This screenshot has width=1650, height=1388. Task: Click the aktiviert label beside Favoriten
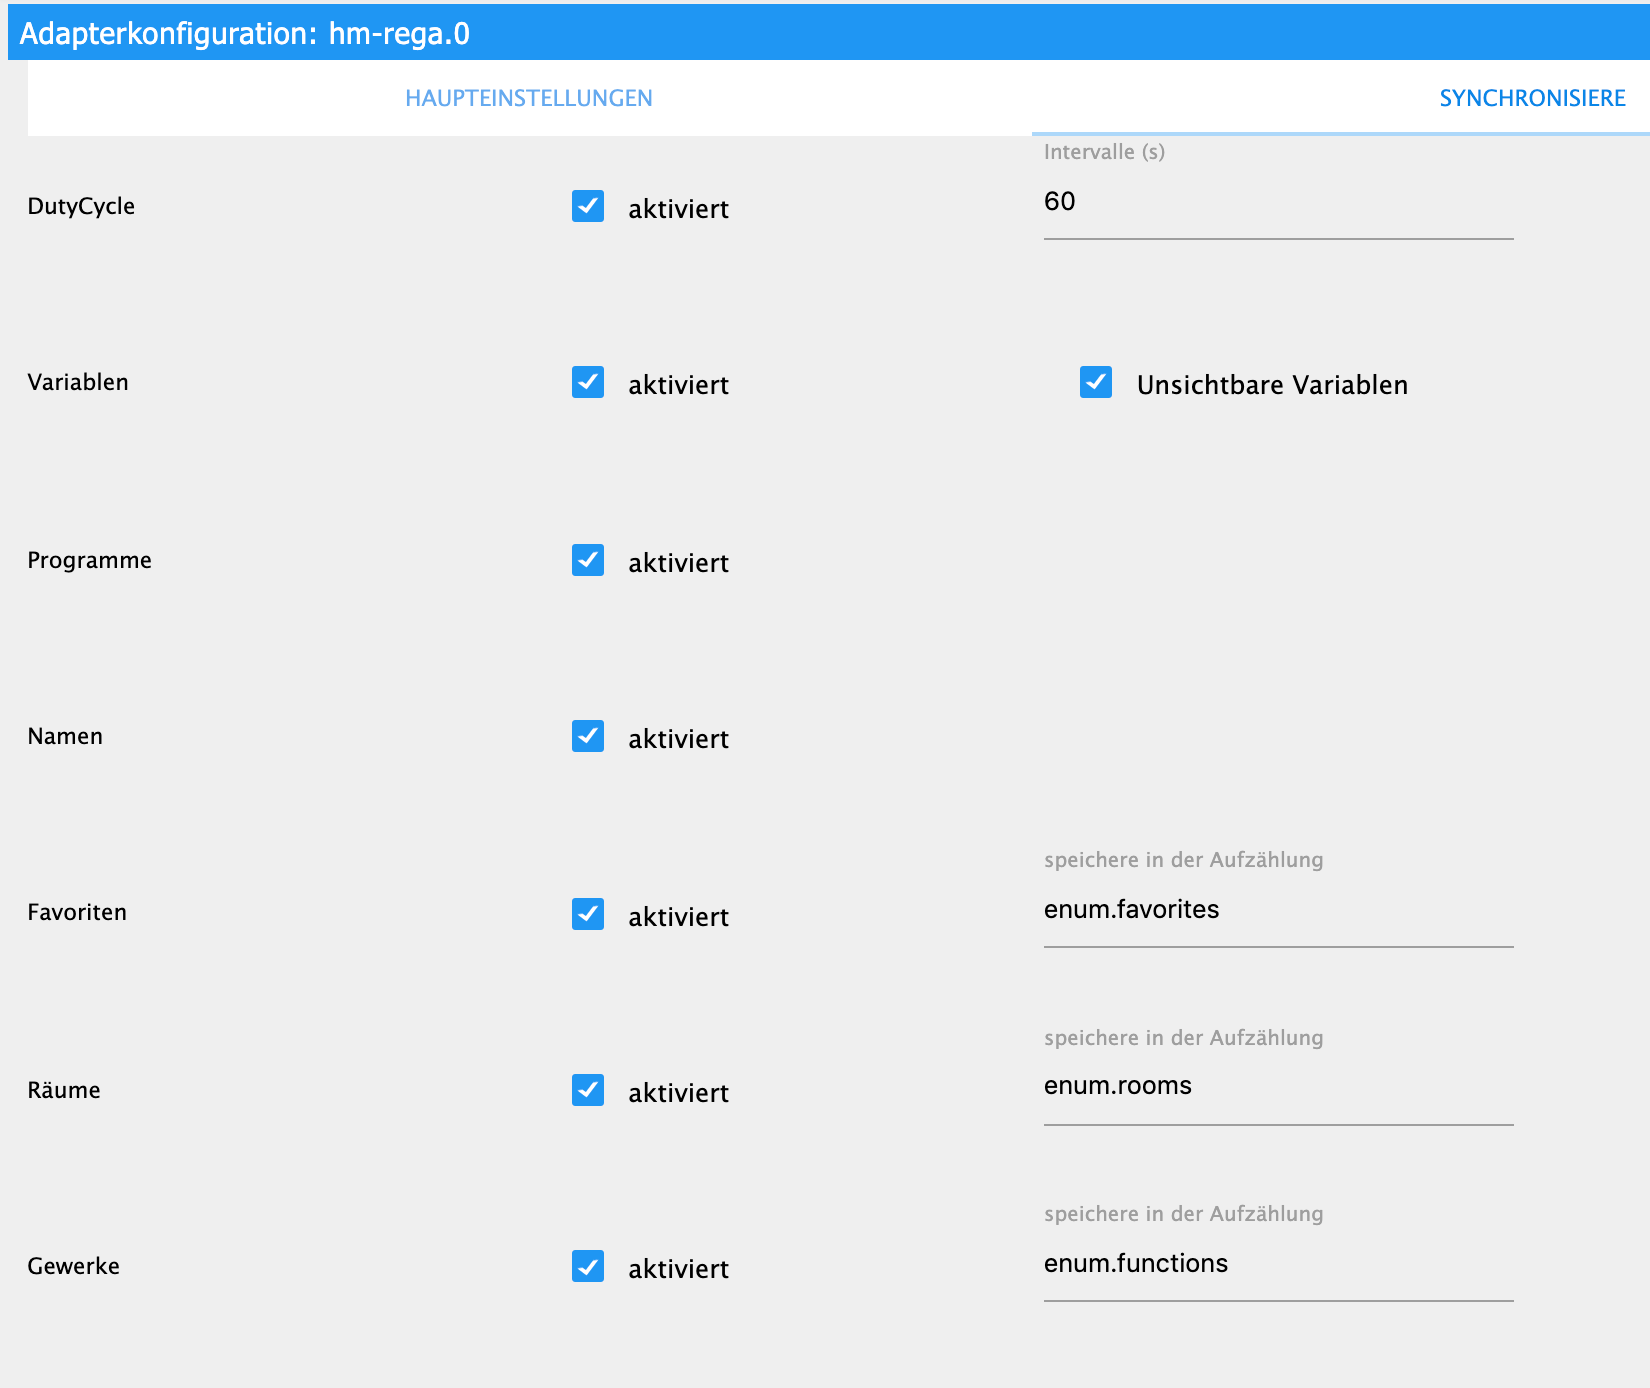(678, 917)
